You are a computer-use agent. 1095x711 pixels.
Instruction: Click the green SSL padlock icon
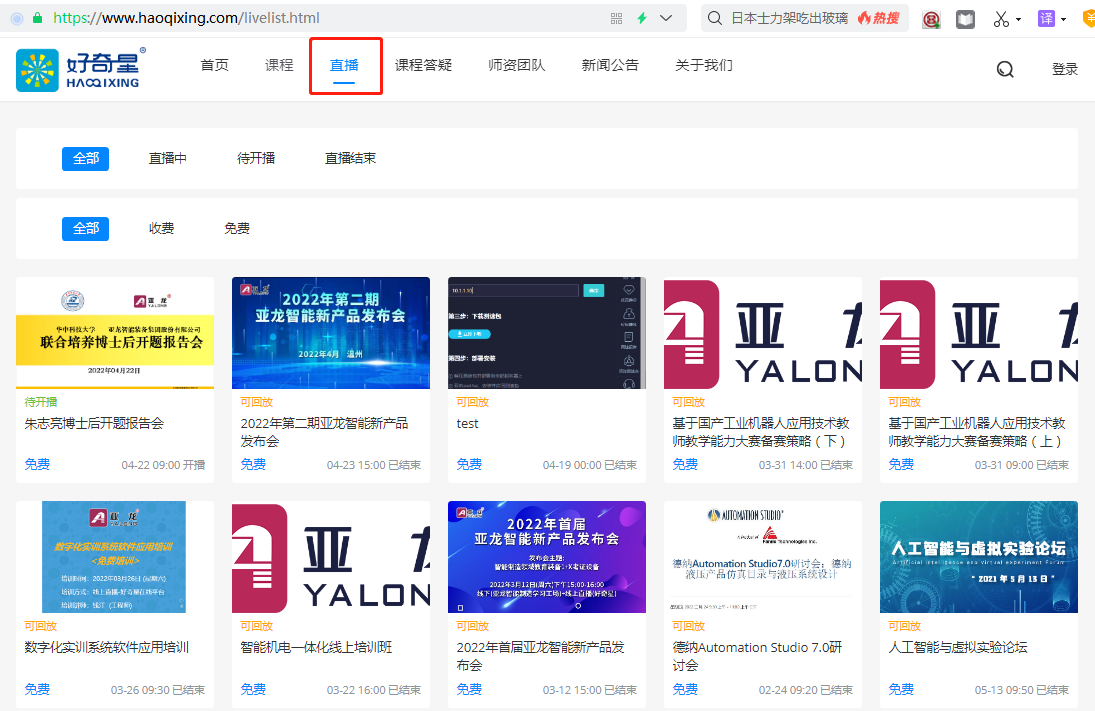(38, 18)
